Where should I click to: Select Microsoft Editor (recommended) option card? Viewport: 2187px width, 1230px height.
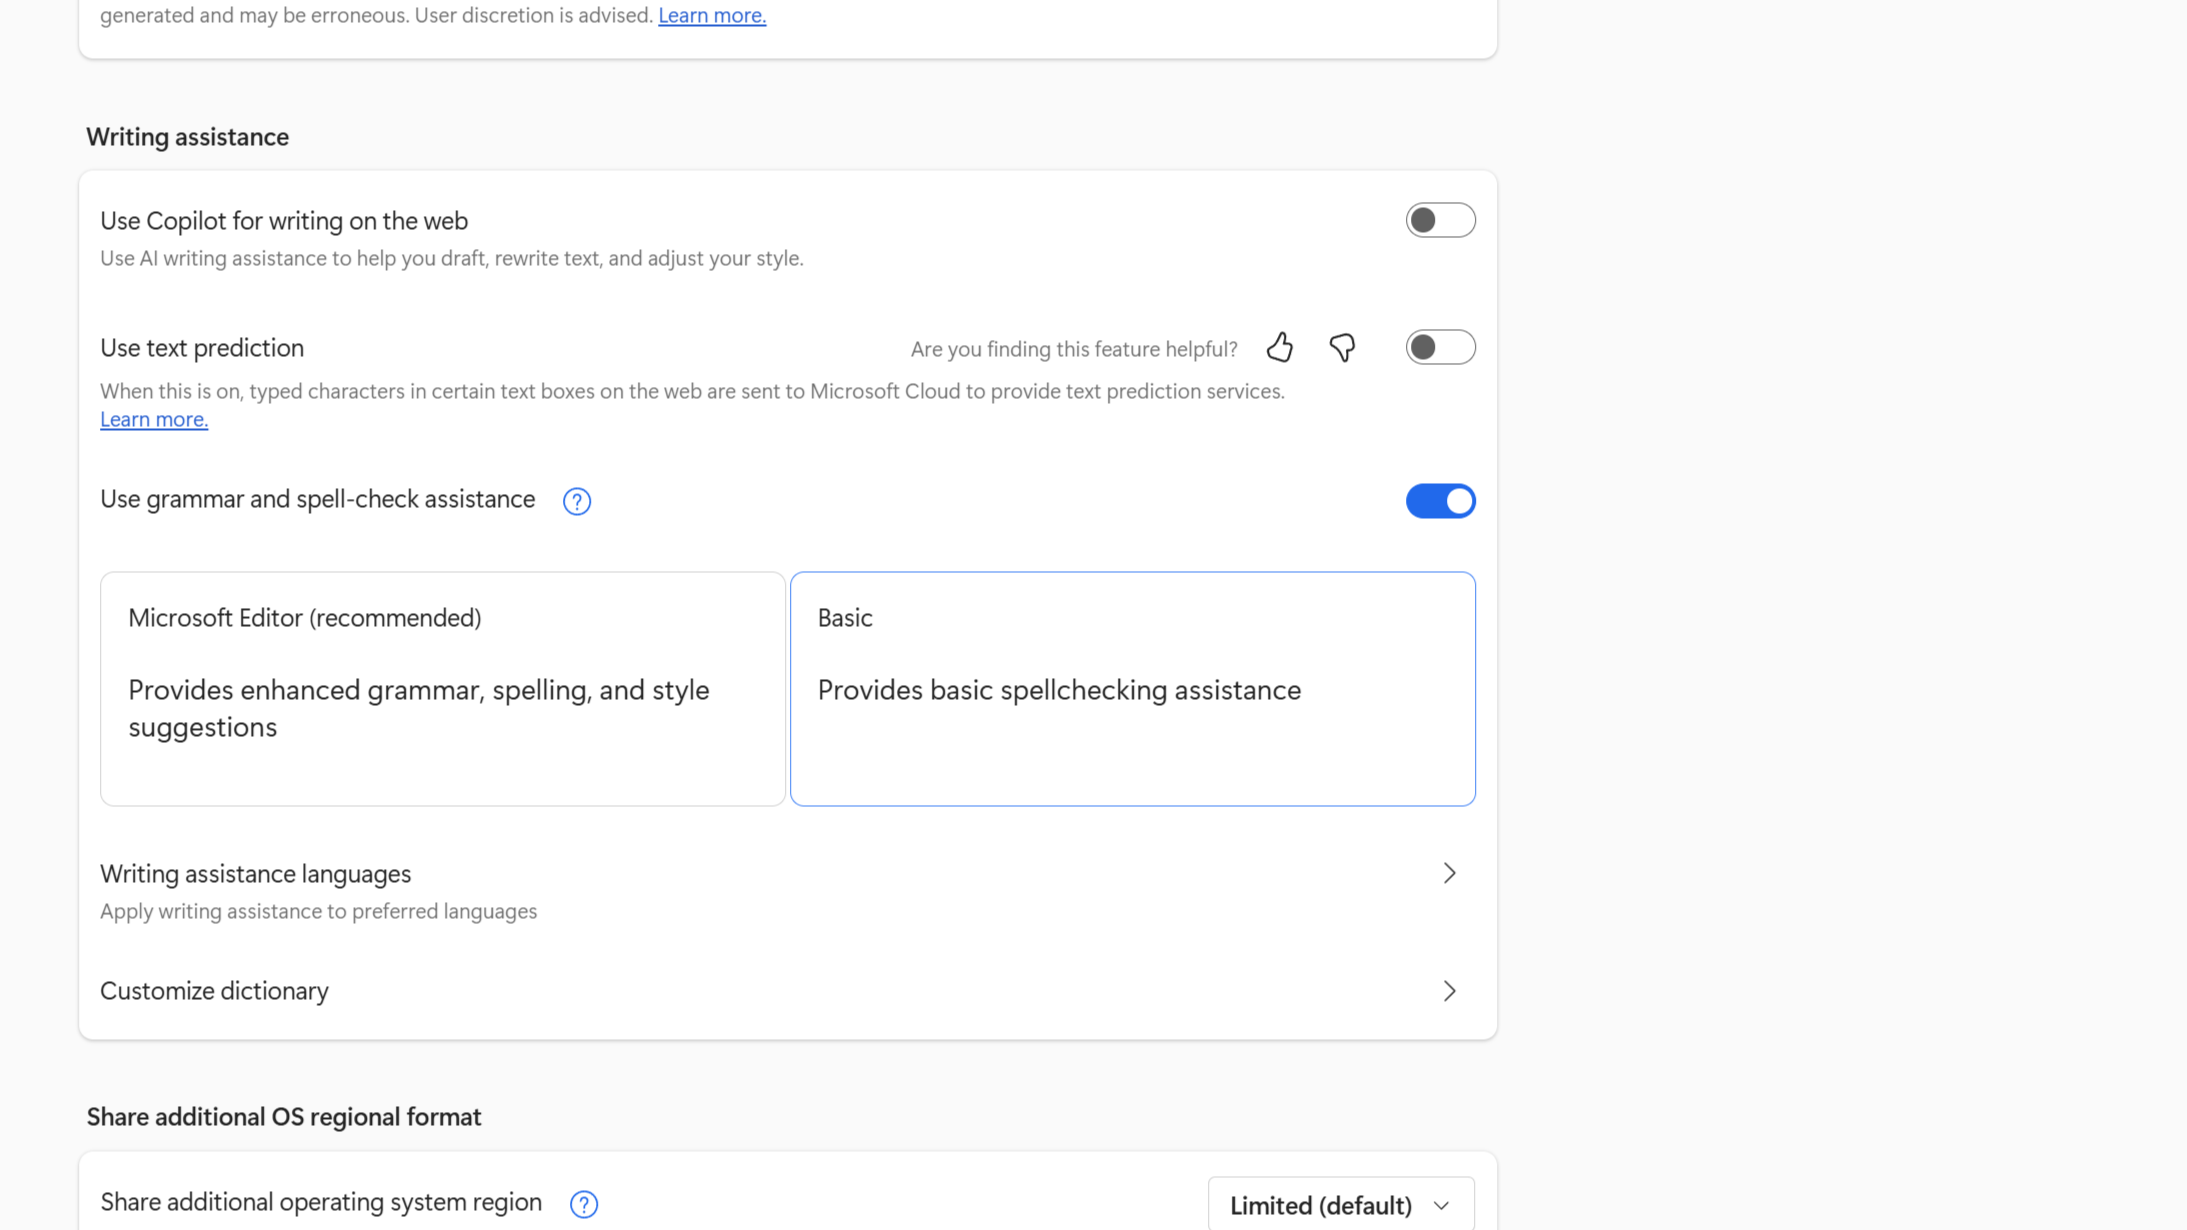coord(442,688)
